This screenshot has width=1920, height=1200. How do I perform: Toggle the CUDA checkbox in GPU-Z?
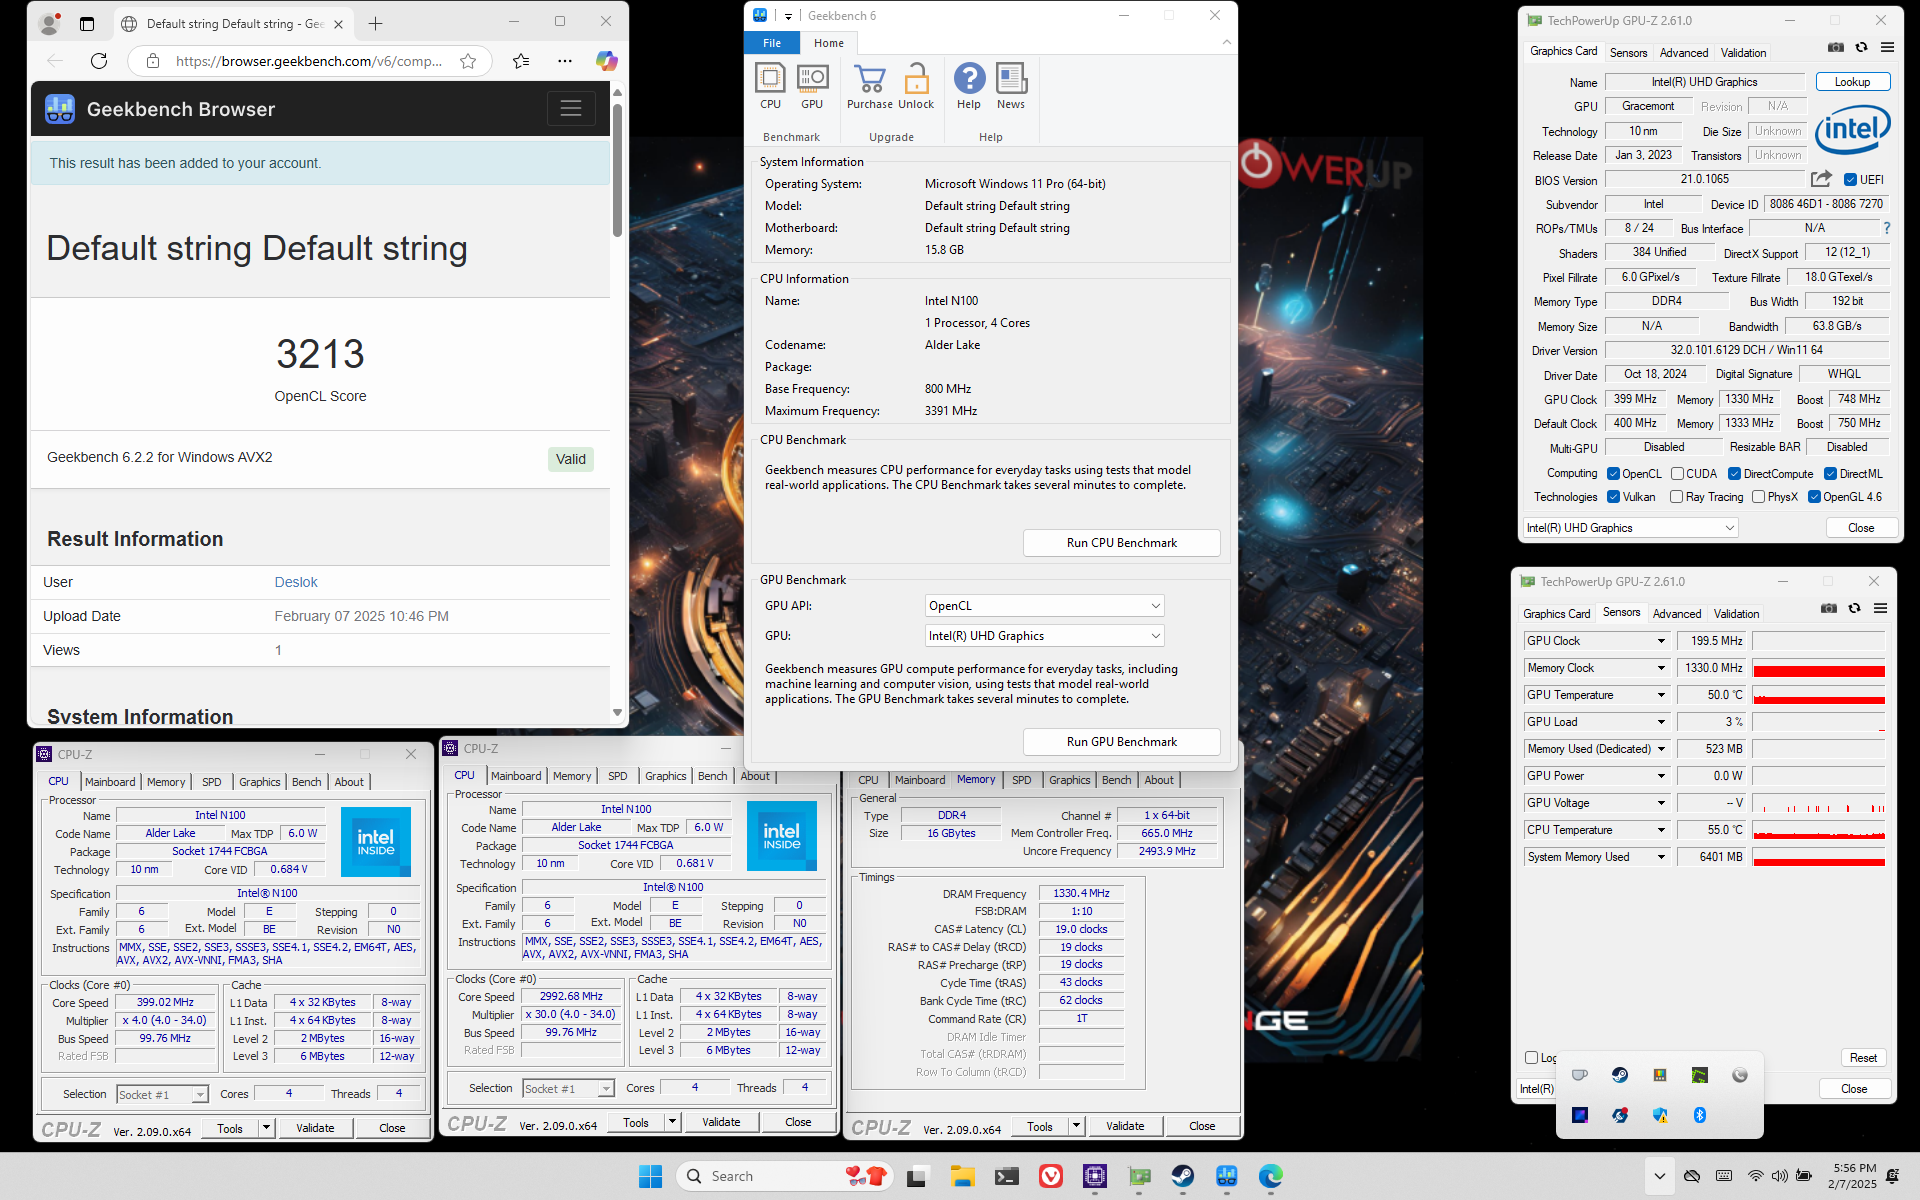(1677, 474)
